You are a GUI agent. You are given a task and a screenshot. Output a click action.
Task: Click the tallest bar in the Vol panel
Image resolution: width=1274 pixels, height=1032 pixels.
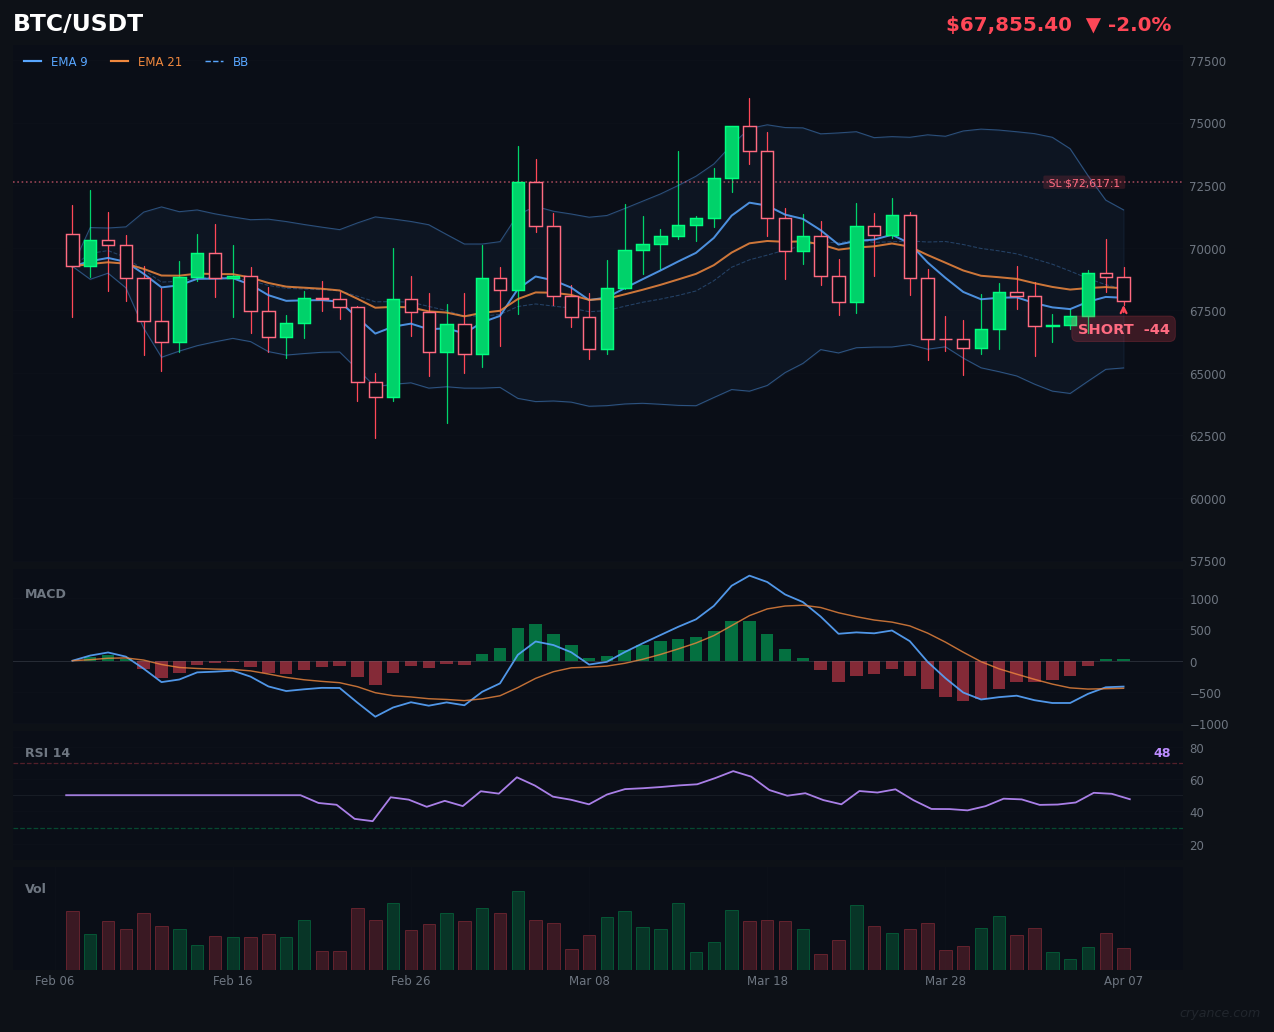(x=518, y=929)
